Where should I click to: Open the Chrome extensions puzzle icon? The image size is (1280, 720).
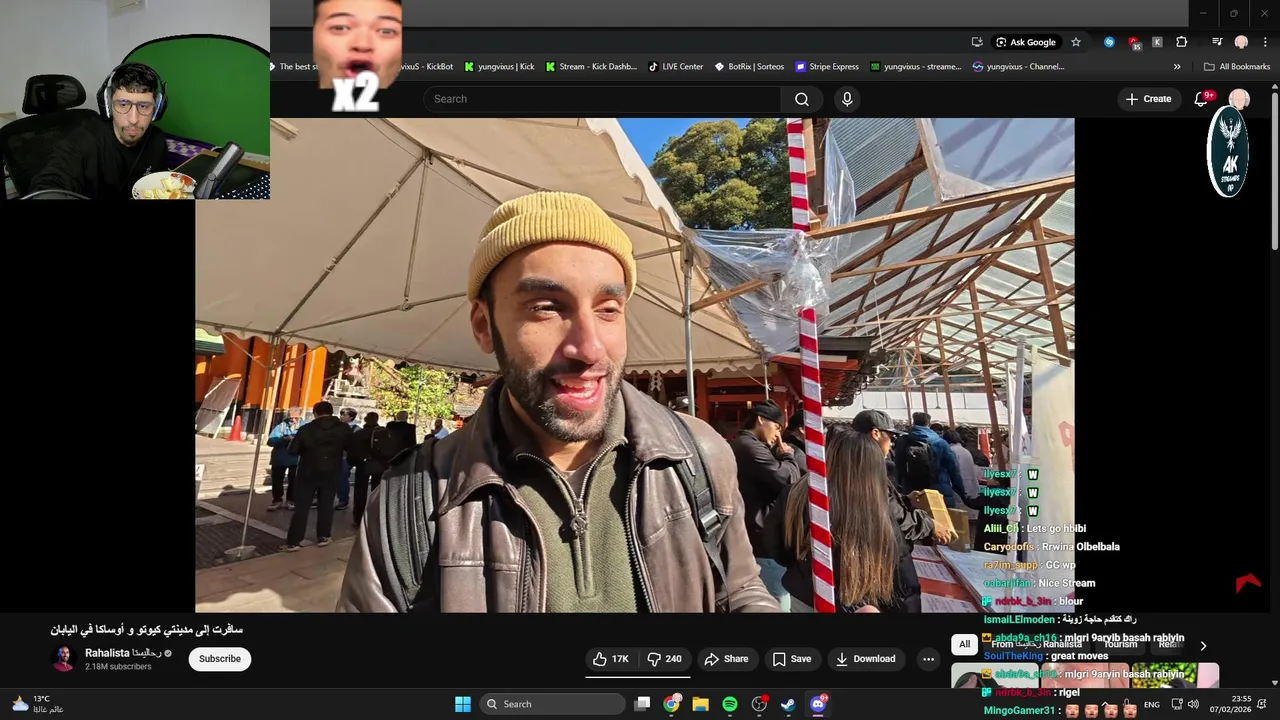click(1182, 42)
